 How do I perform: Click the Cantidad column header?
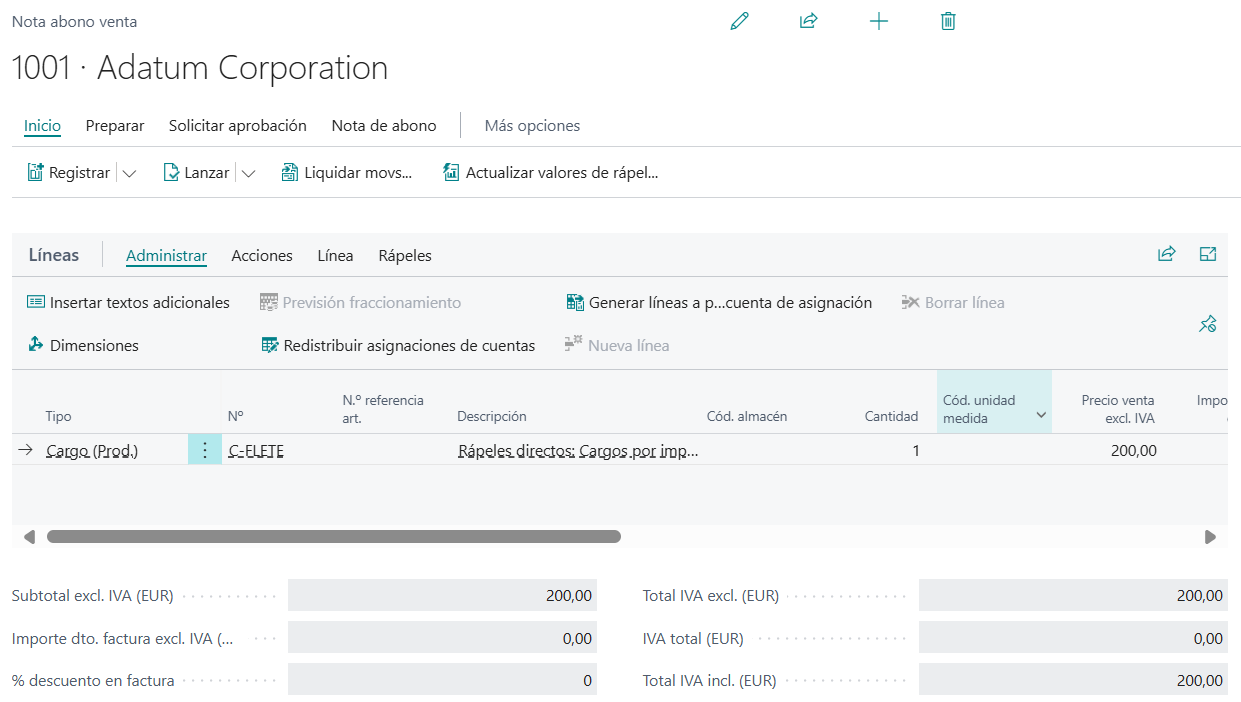(x=891, y=416)
